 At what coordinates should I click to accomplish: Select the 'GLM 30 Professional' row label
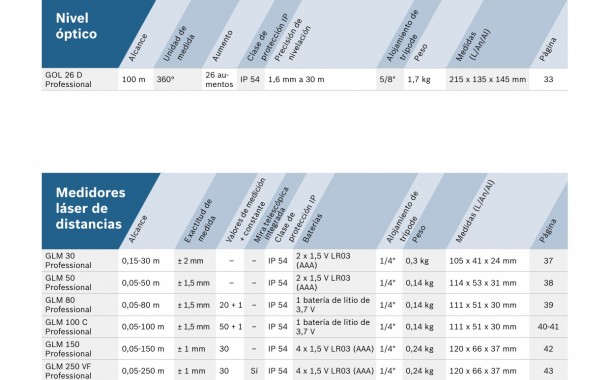point(68,261)
